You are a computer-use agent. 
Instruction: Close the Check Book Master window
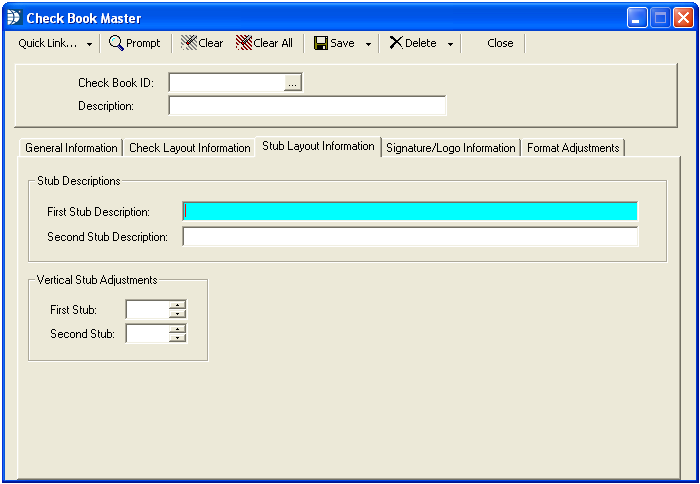[x=683, y=18]
